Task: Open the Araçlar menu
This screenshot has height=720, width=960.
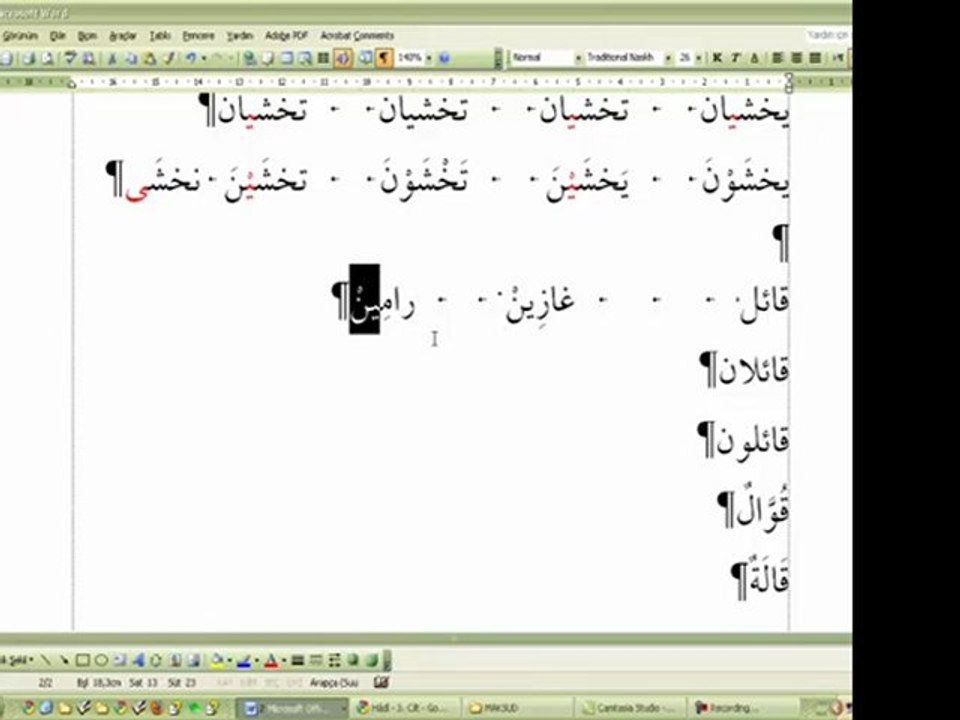Action: click(122, 36)
